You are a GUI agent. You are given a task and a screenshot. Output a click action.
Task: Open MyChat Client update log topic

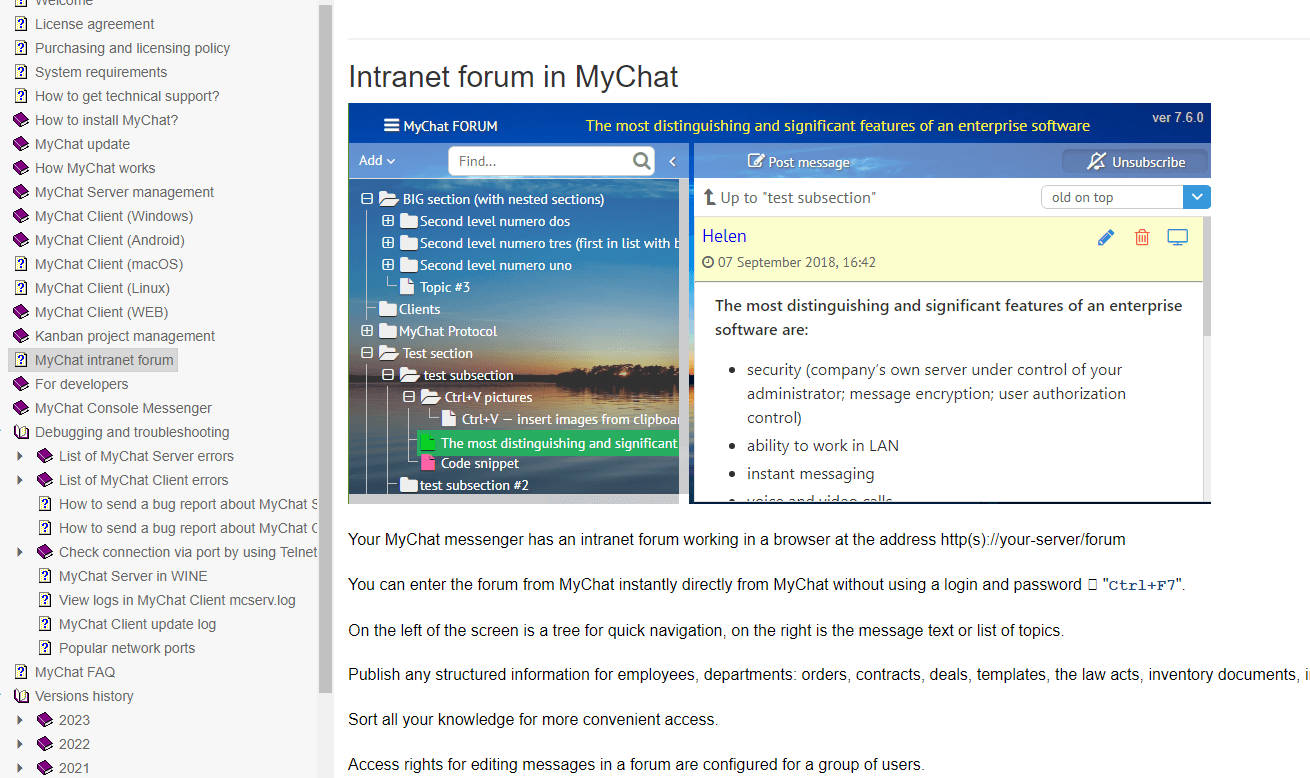(x=137, y=624)
